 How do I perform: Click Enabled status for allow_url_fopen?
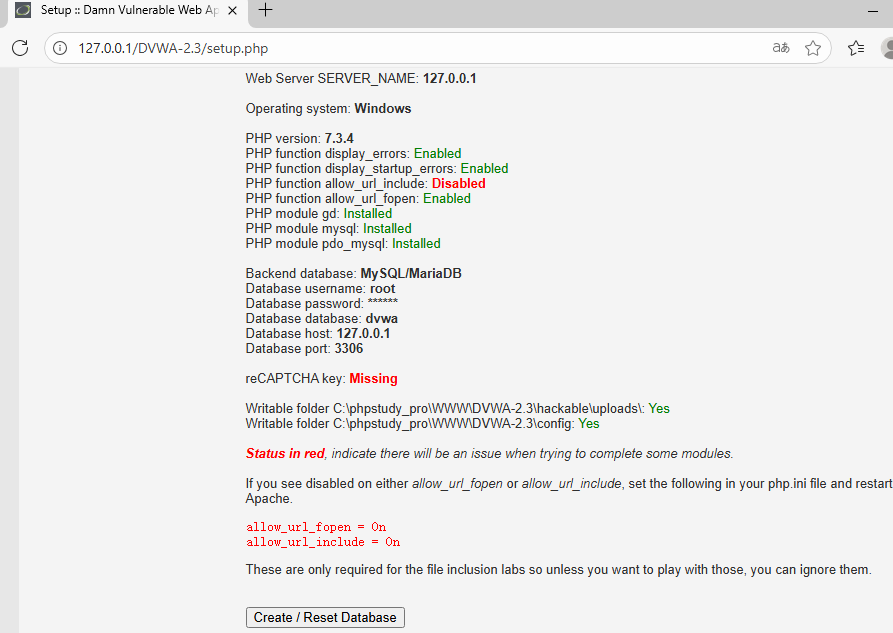[446, 198]
